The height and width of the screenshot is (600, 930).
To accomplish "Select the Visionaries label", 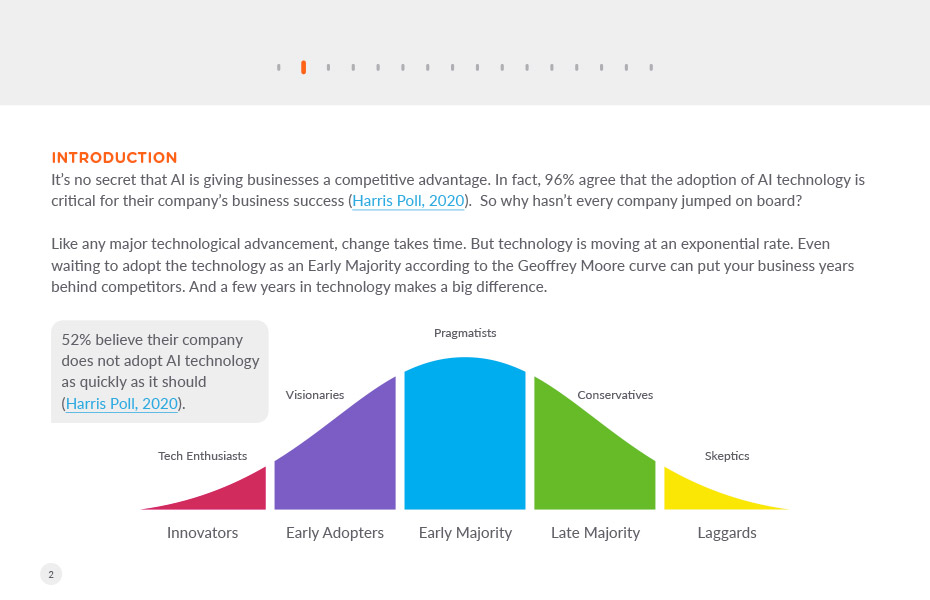I will click(x=314, y=395).
